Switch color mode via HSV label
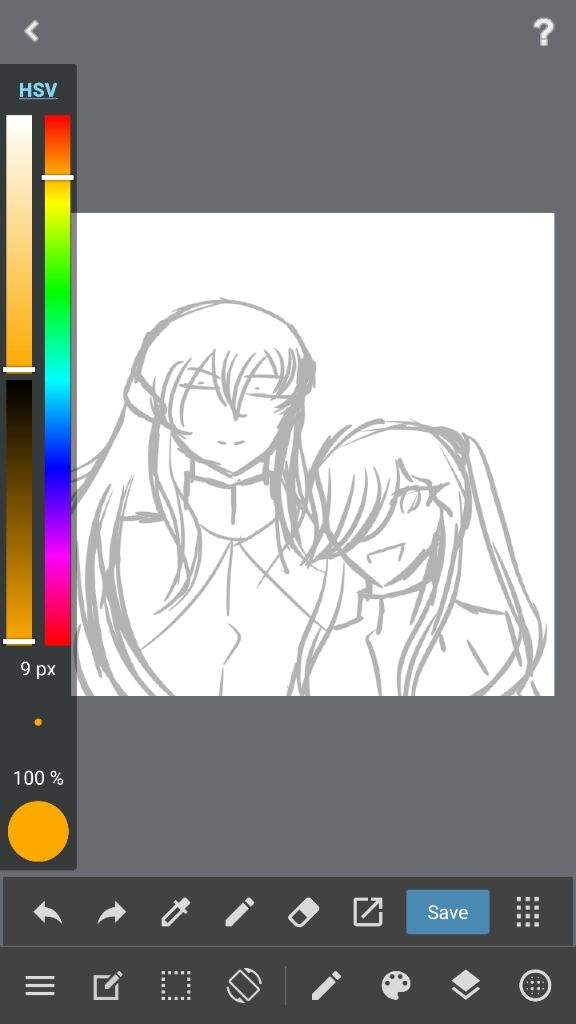This screenshot has width=576, height=1024. click(x=38, y=90)
